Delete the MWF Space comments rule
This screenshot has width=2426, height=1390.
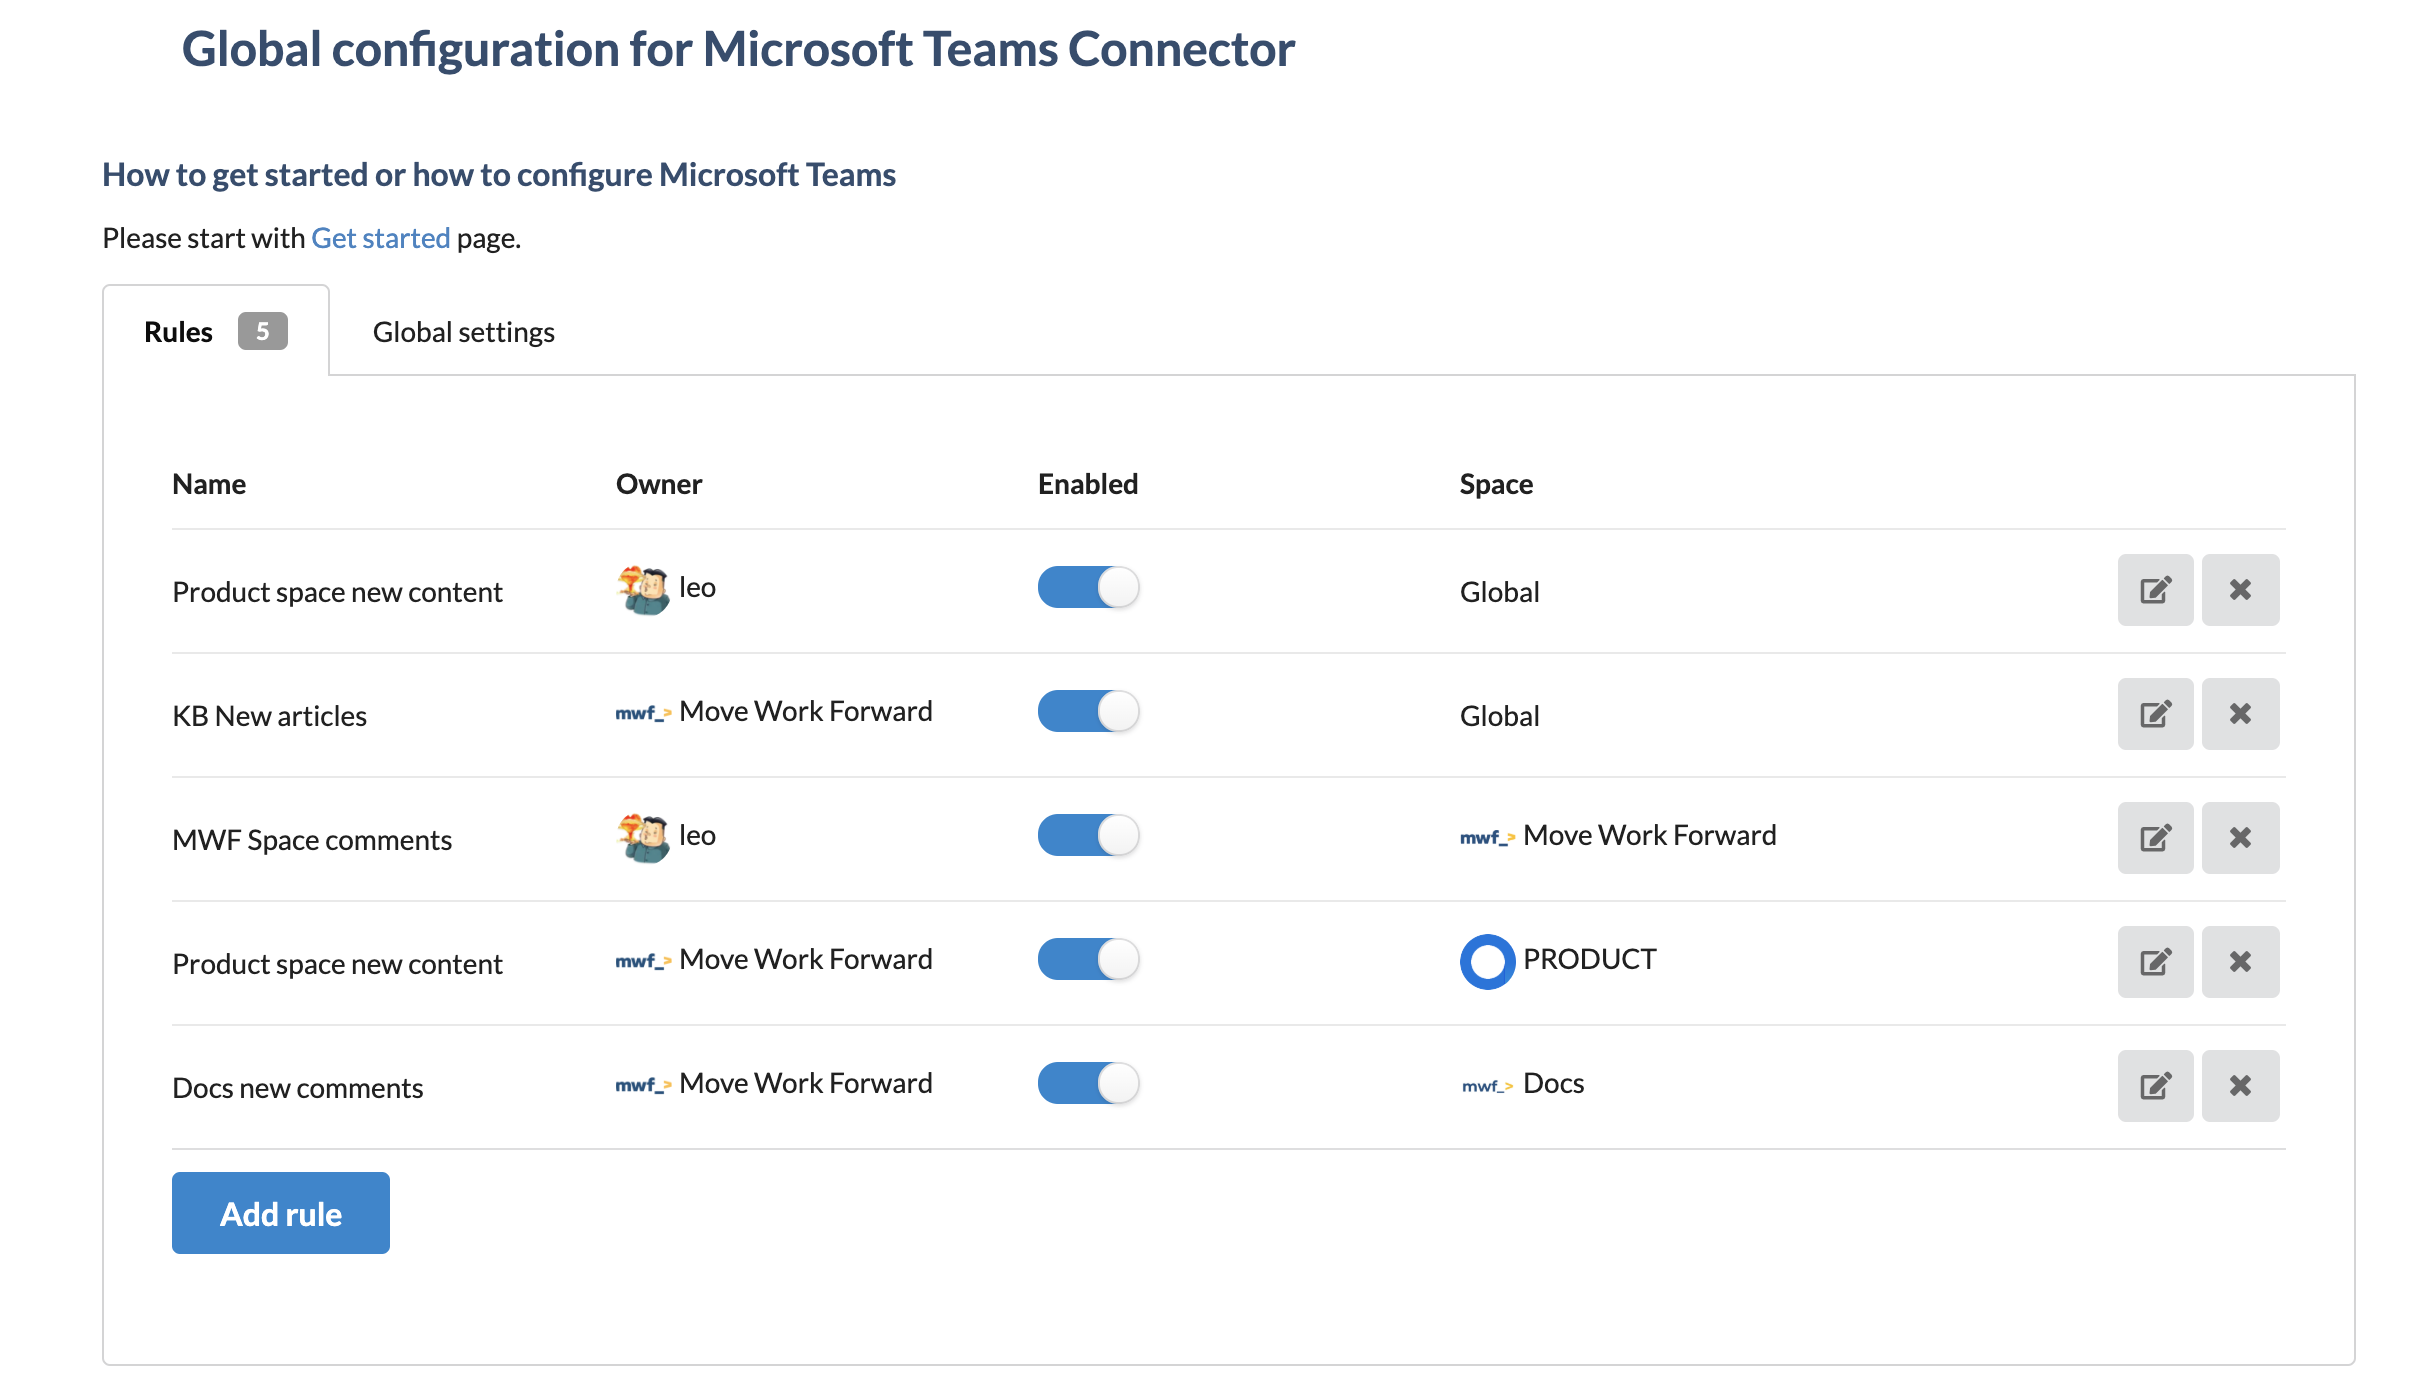[2240, 838]
